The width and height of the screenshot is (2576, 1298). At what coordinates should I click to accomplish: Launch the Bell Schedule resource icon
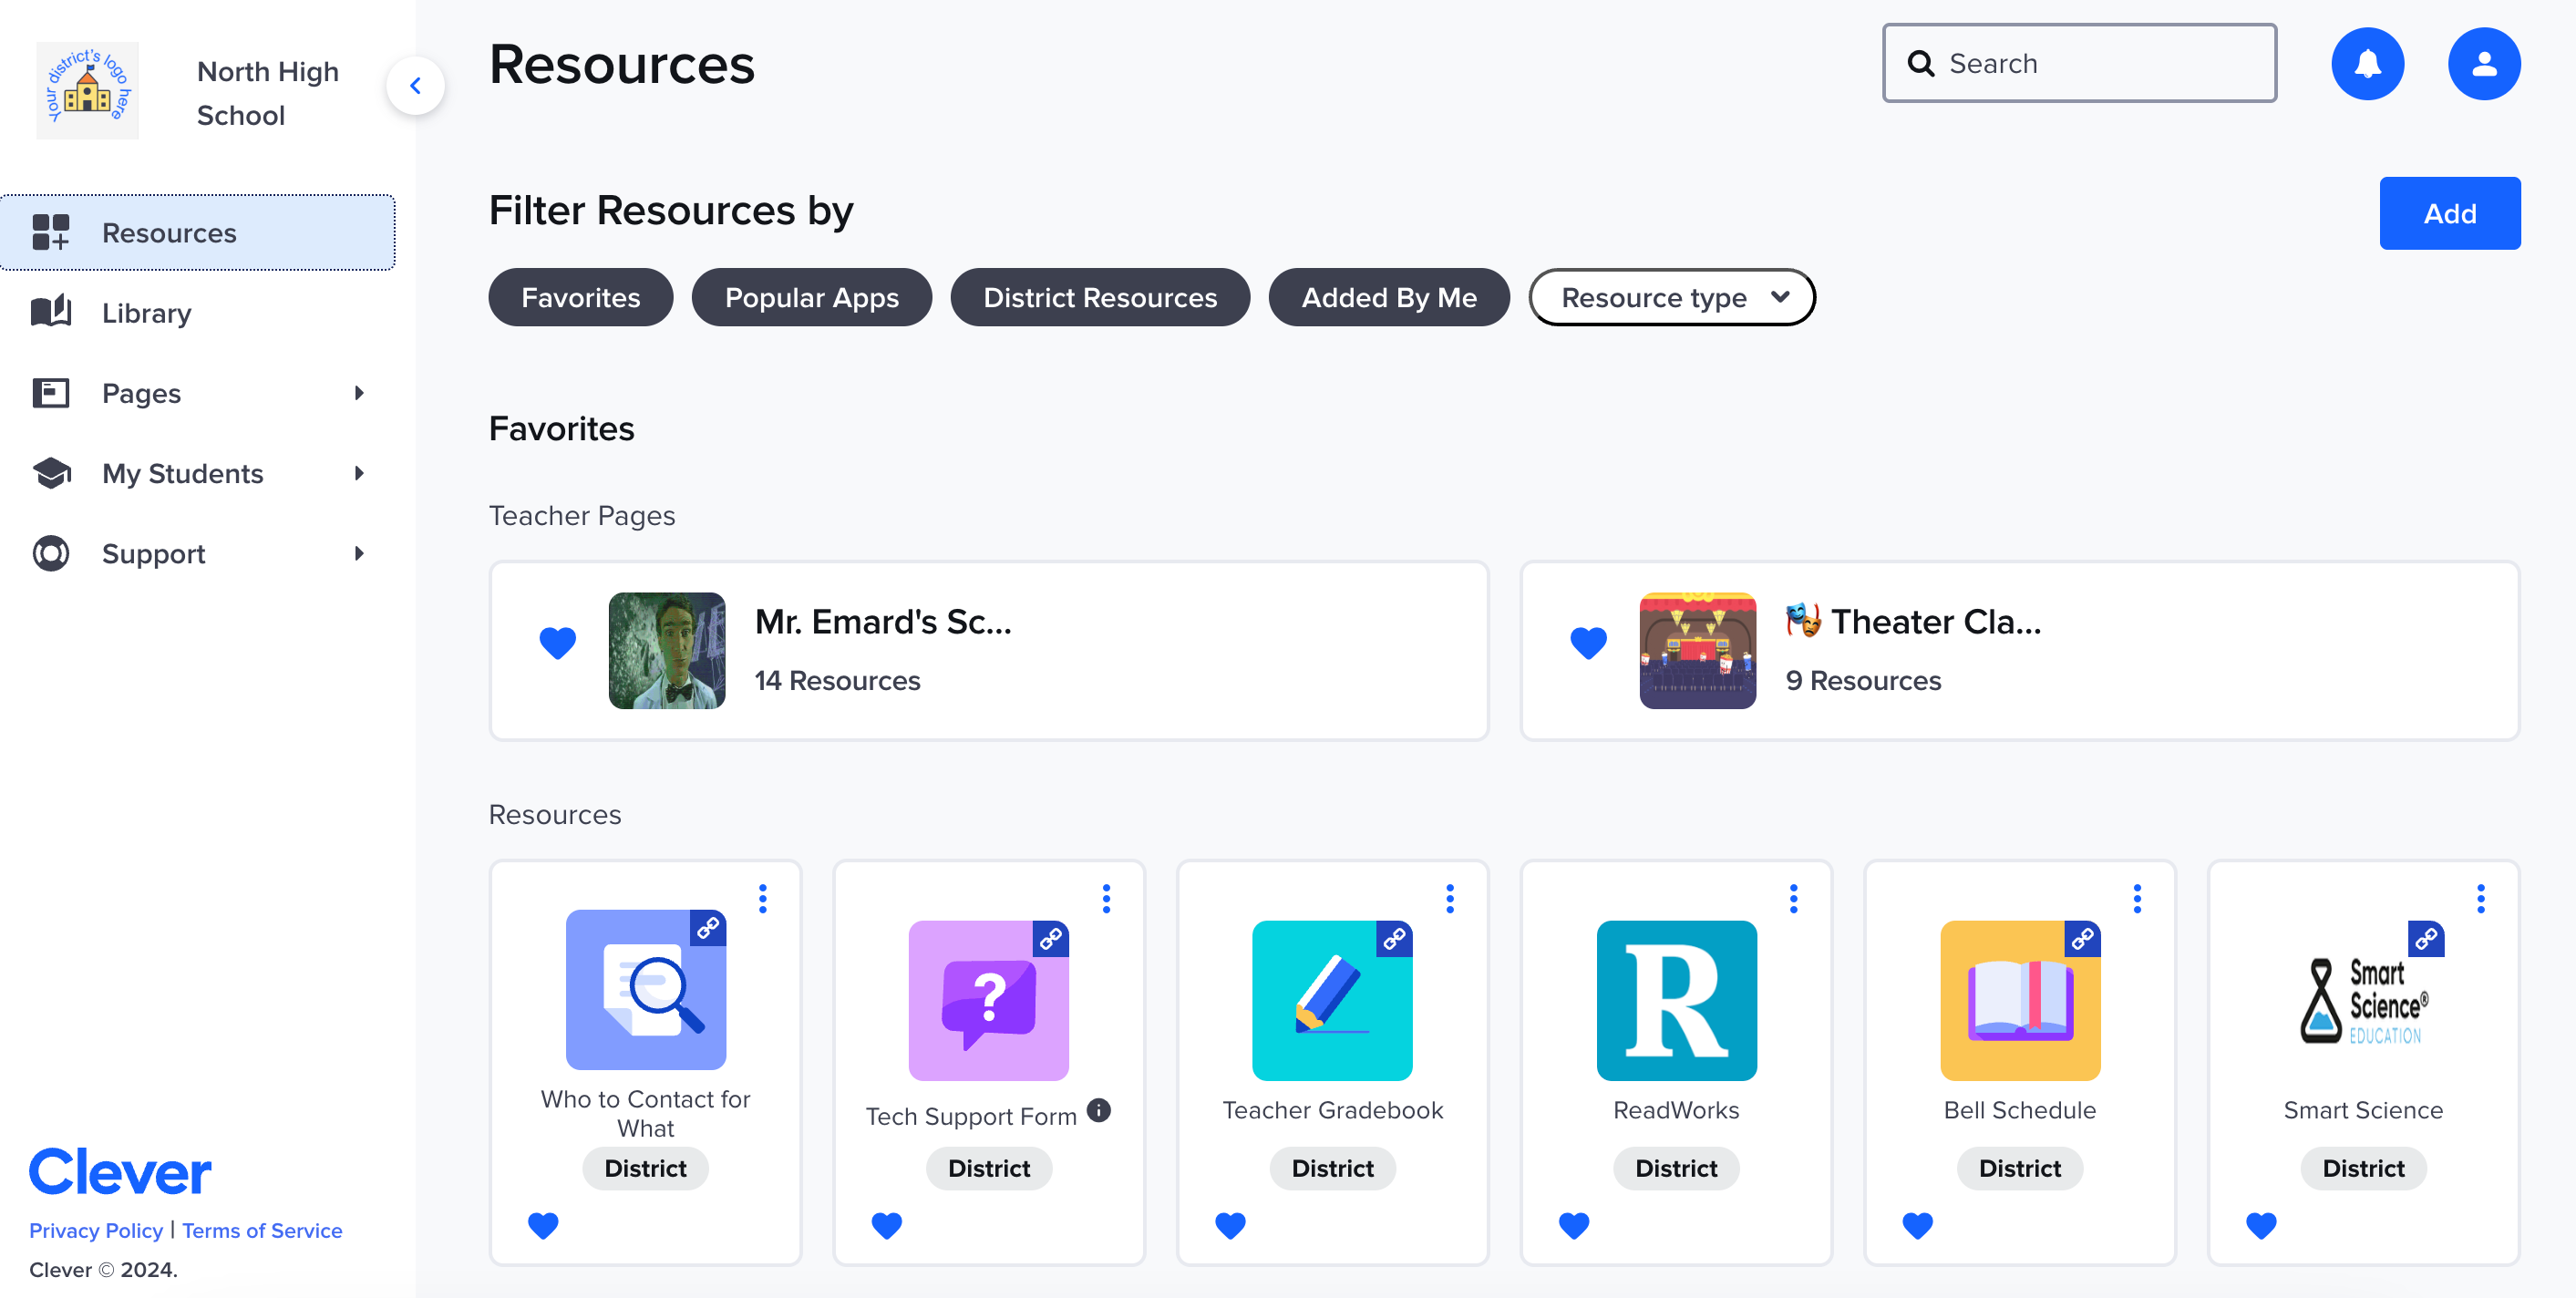[2019, 1000]
